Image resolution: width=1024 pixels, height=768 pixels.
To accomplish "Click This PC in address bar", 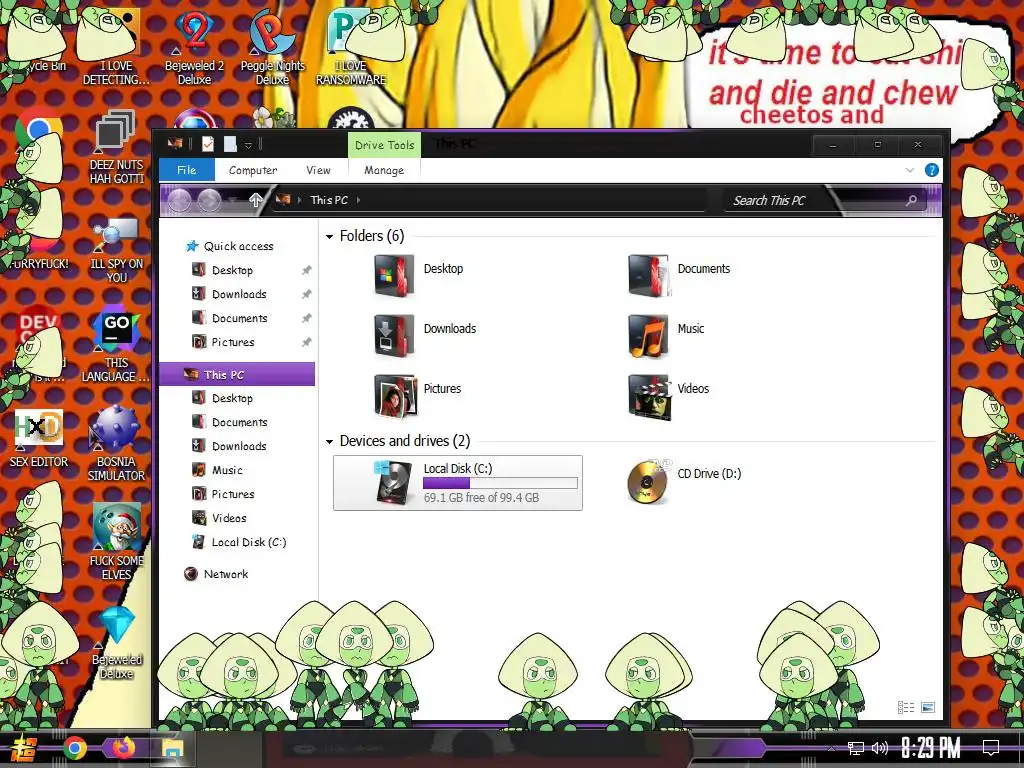I will tap(328, 200).
